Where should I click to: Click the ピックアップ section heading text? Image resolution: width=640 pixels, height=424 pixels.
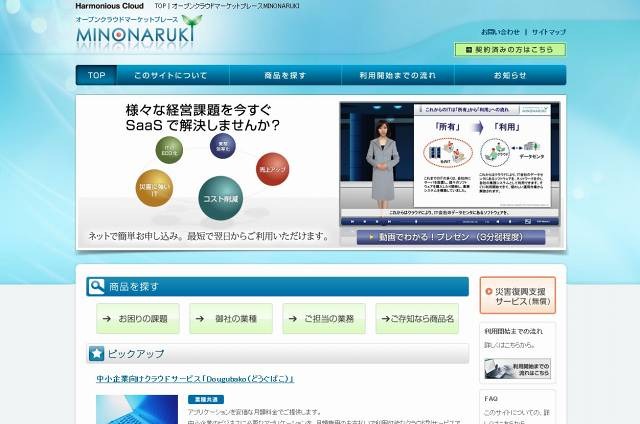(136, 354)
